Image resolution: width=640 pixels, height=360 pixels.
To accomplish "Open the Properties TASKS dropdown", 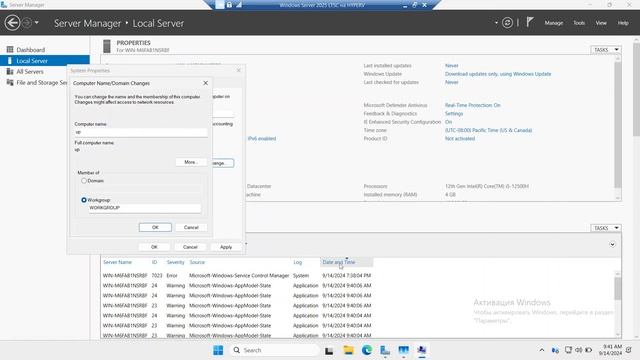I will [x=606, y=50].
